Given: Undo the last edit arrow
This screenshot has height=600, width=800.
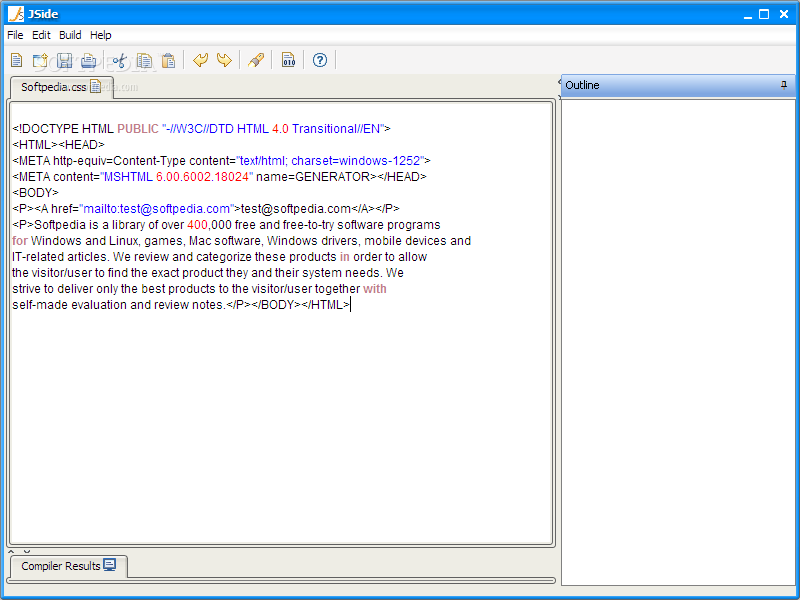Looking at the screenshot, I should point(201,60).
